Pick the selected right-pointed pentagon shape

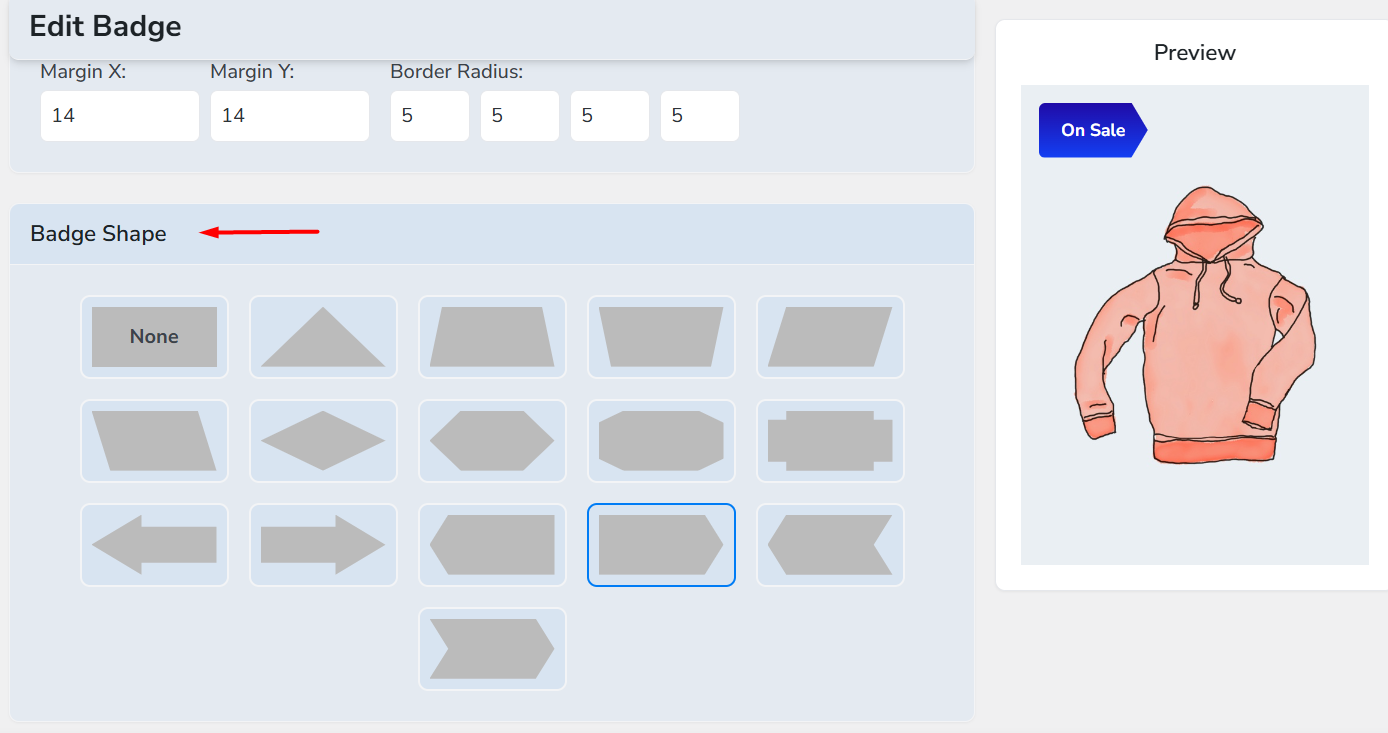click(661, 545)
